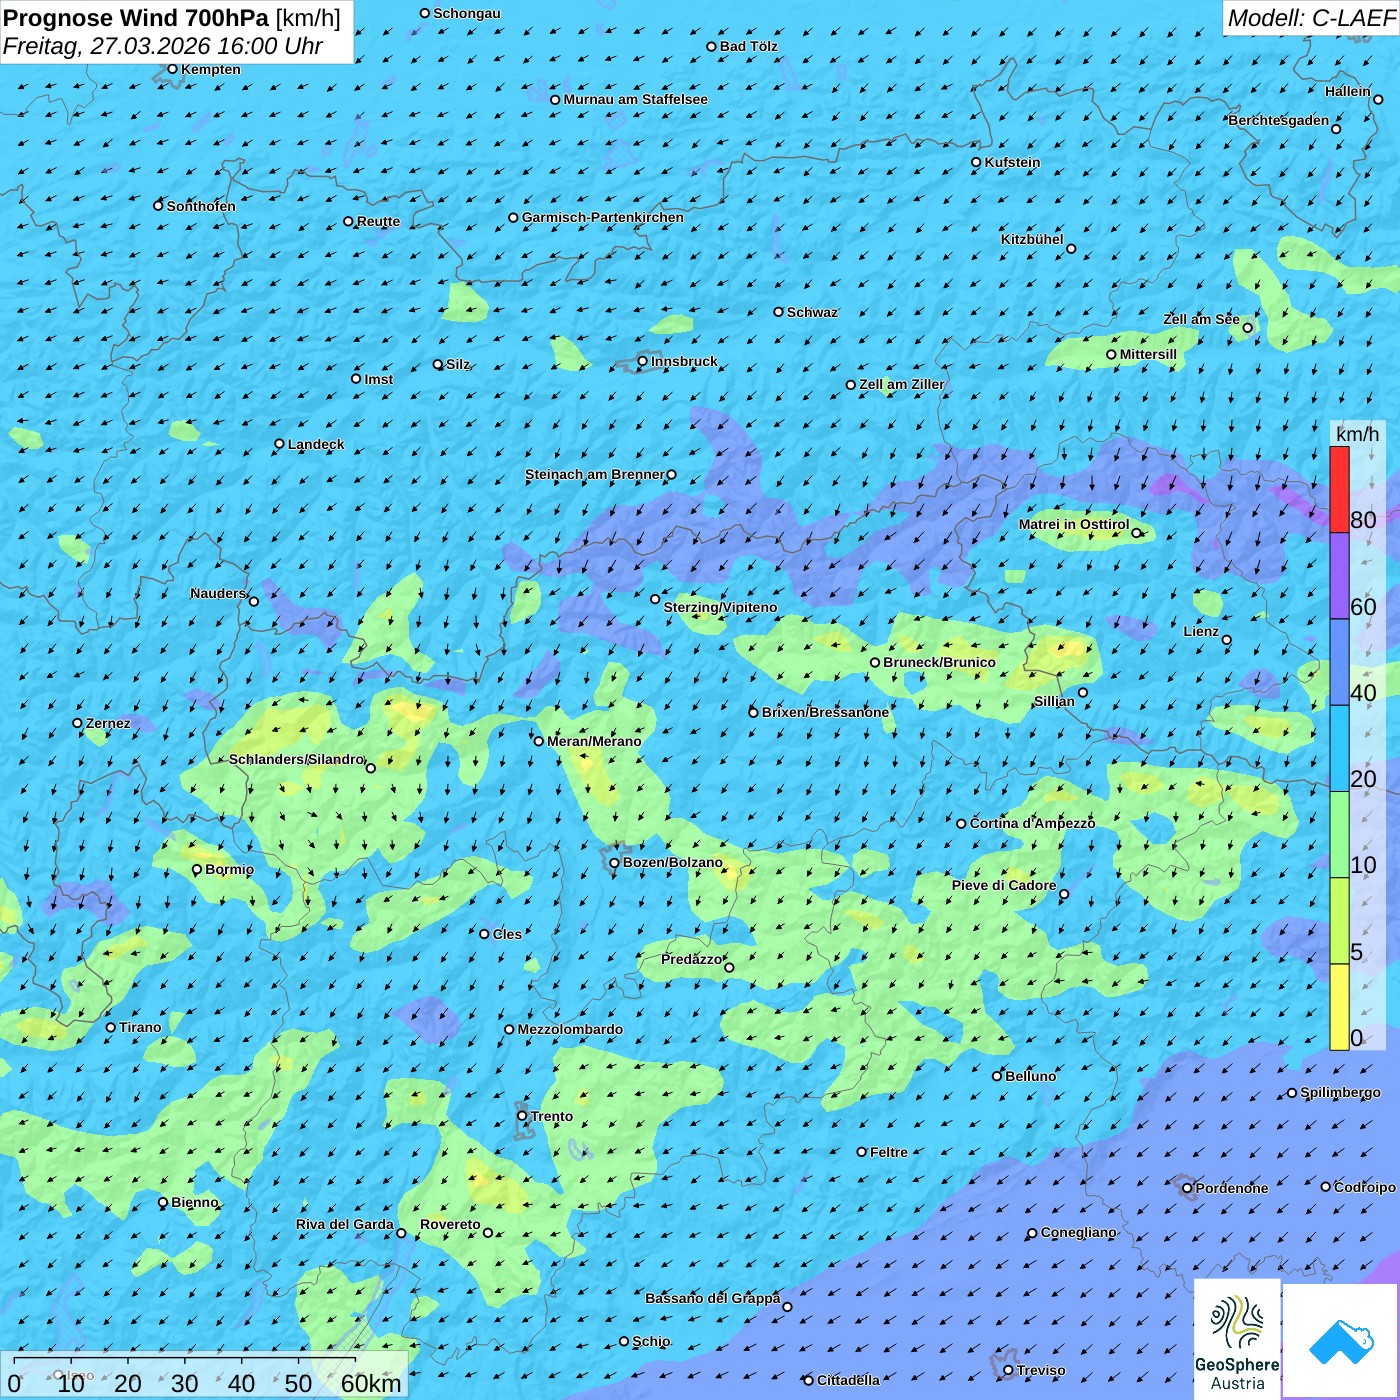
Task: Click the Schlanders/Silandro label
Action: 296,759
